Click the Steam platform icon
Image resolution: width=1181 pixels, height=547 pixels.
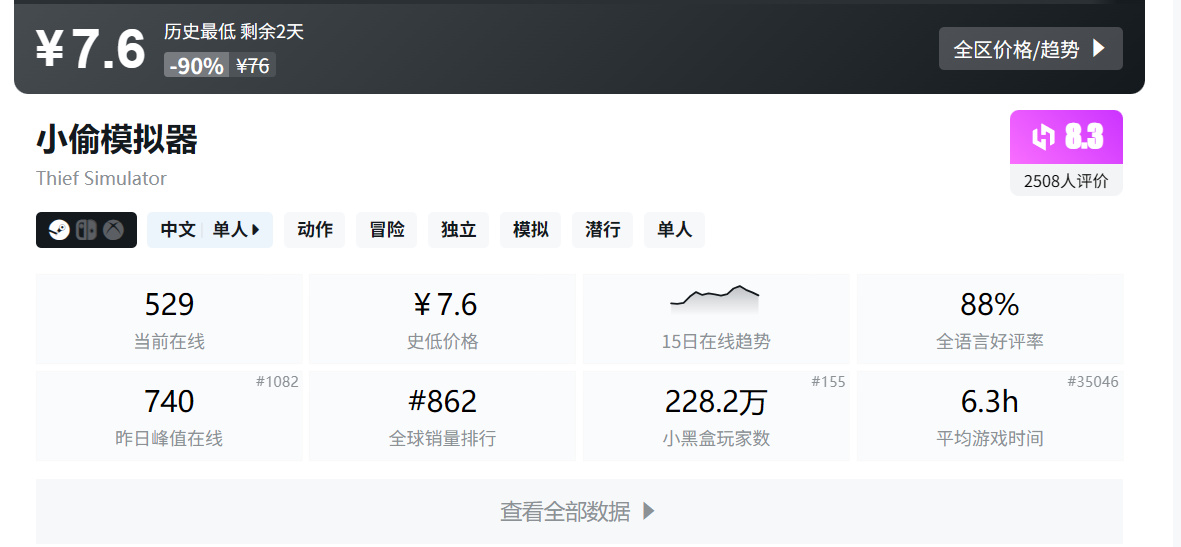pyautogui.click(x=59, y=230)
